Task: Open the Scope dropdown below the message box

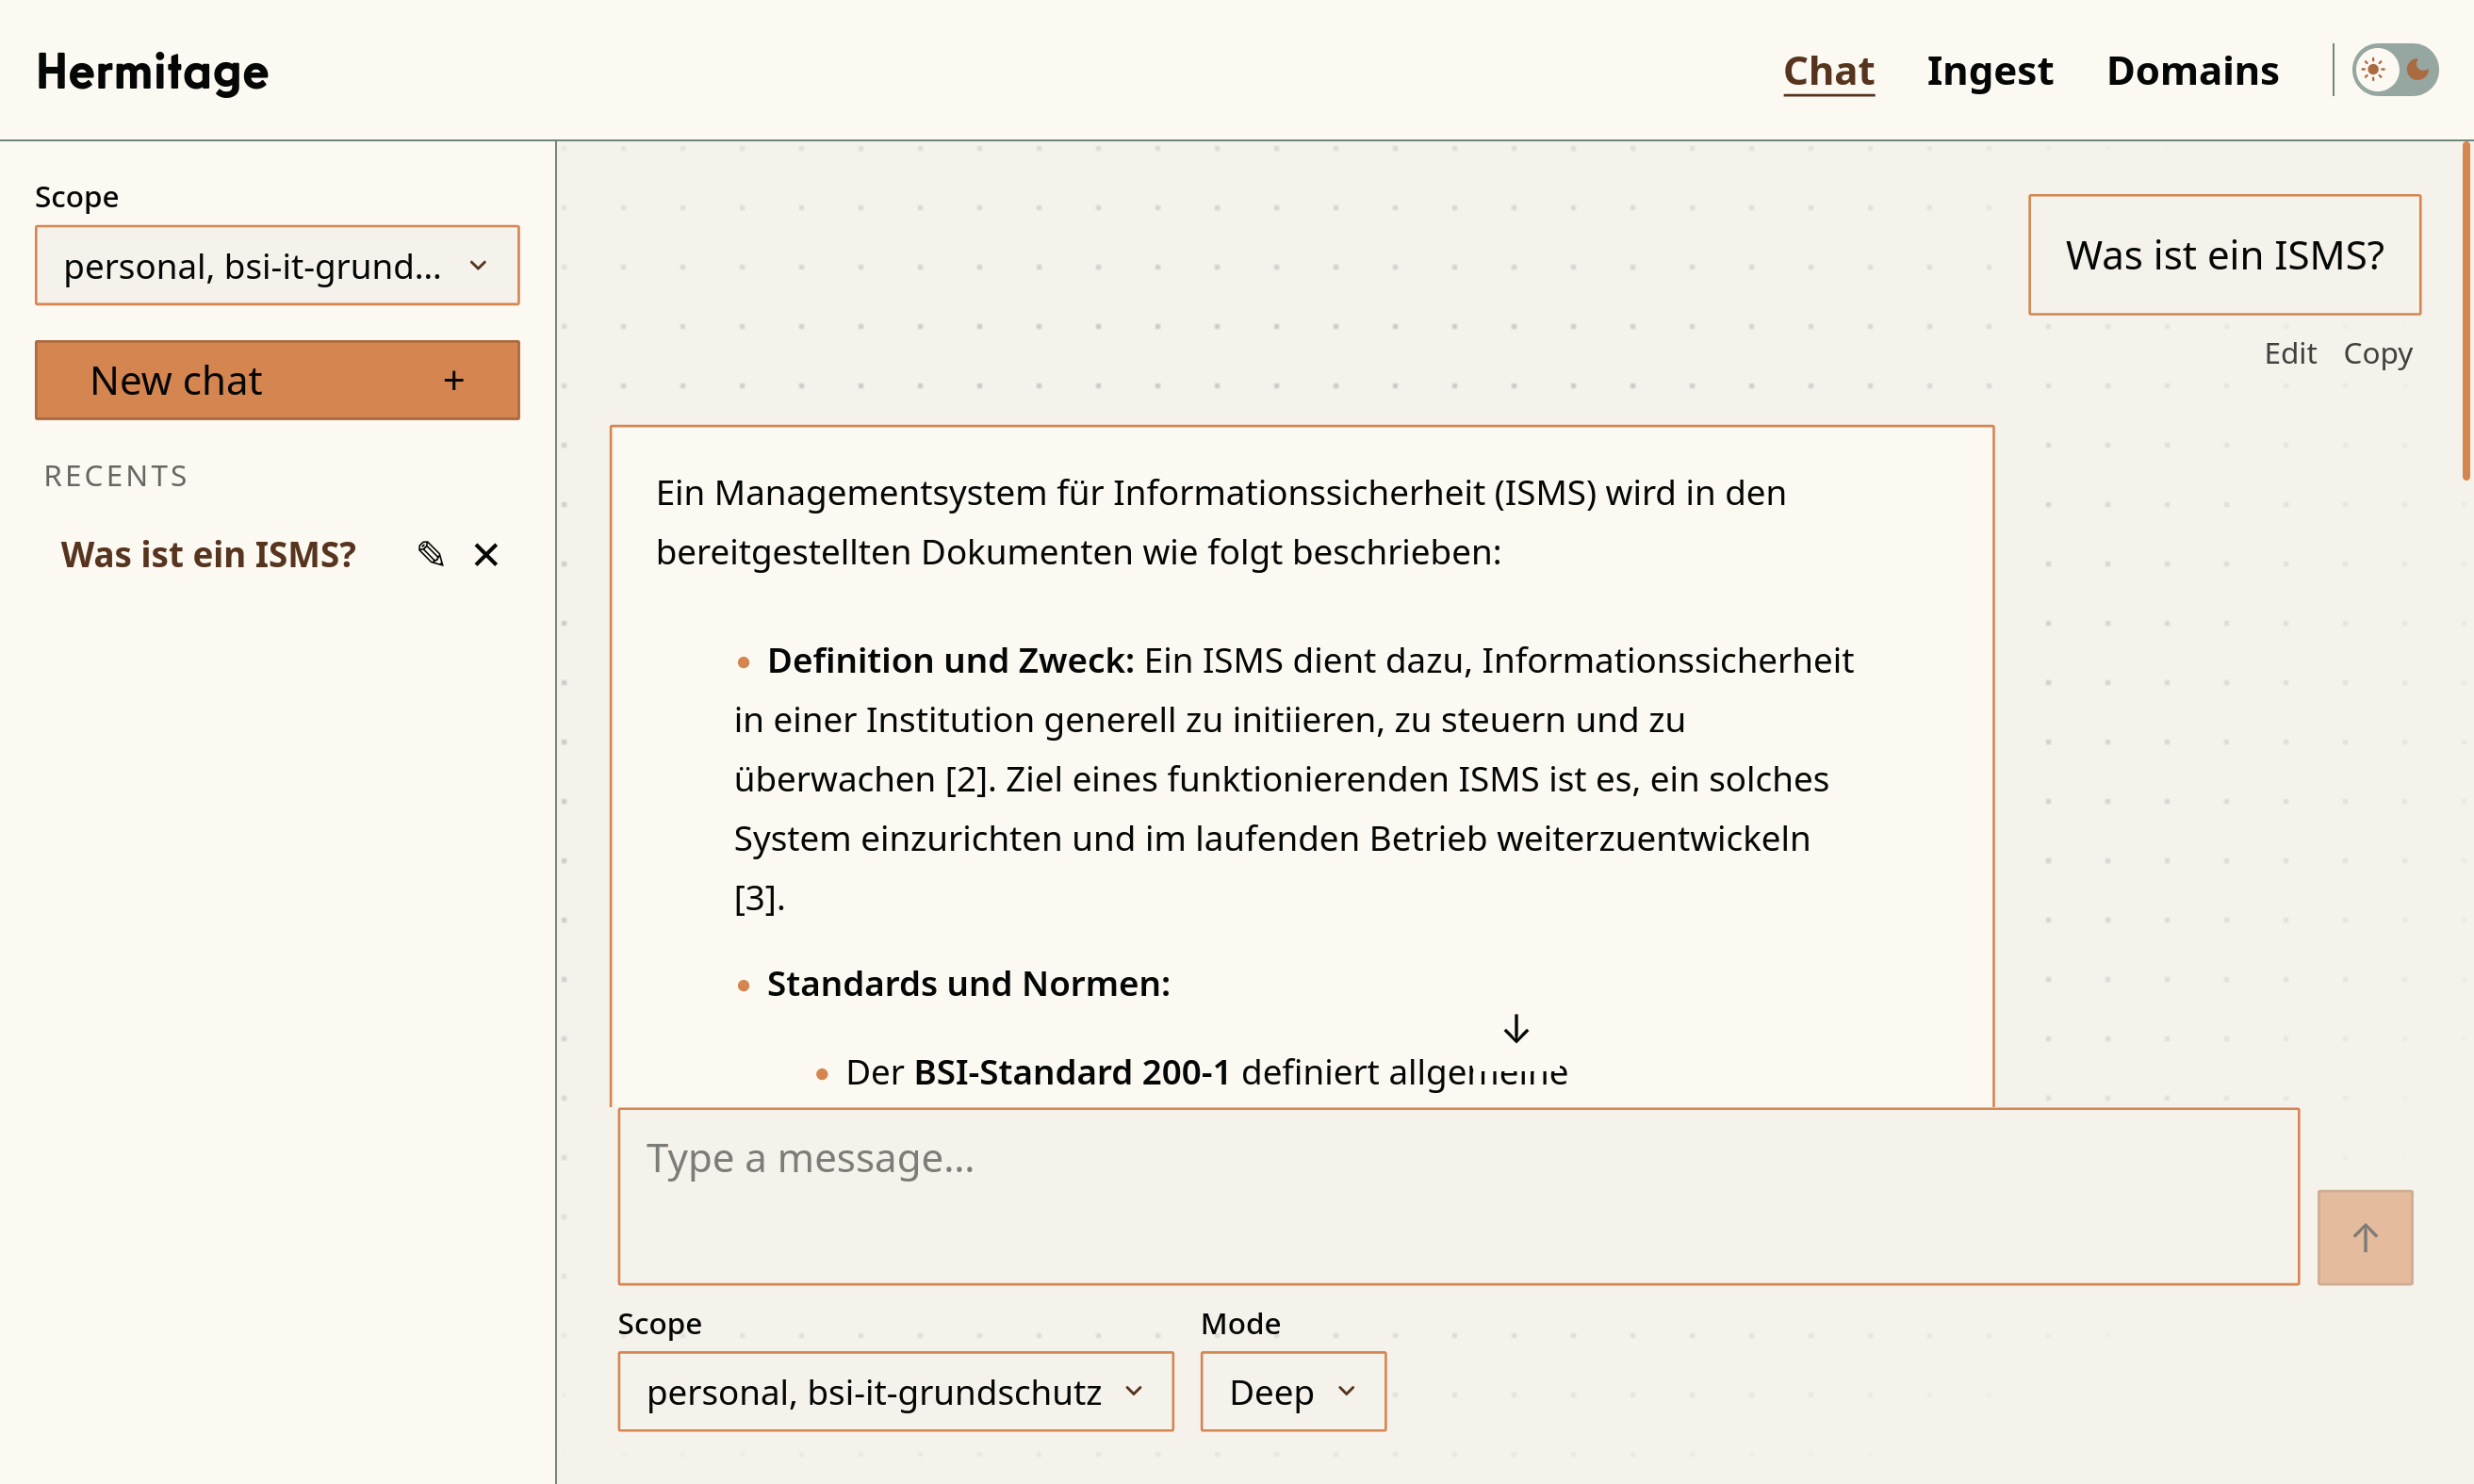Action: (x=895, y=1392)
